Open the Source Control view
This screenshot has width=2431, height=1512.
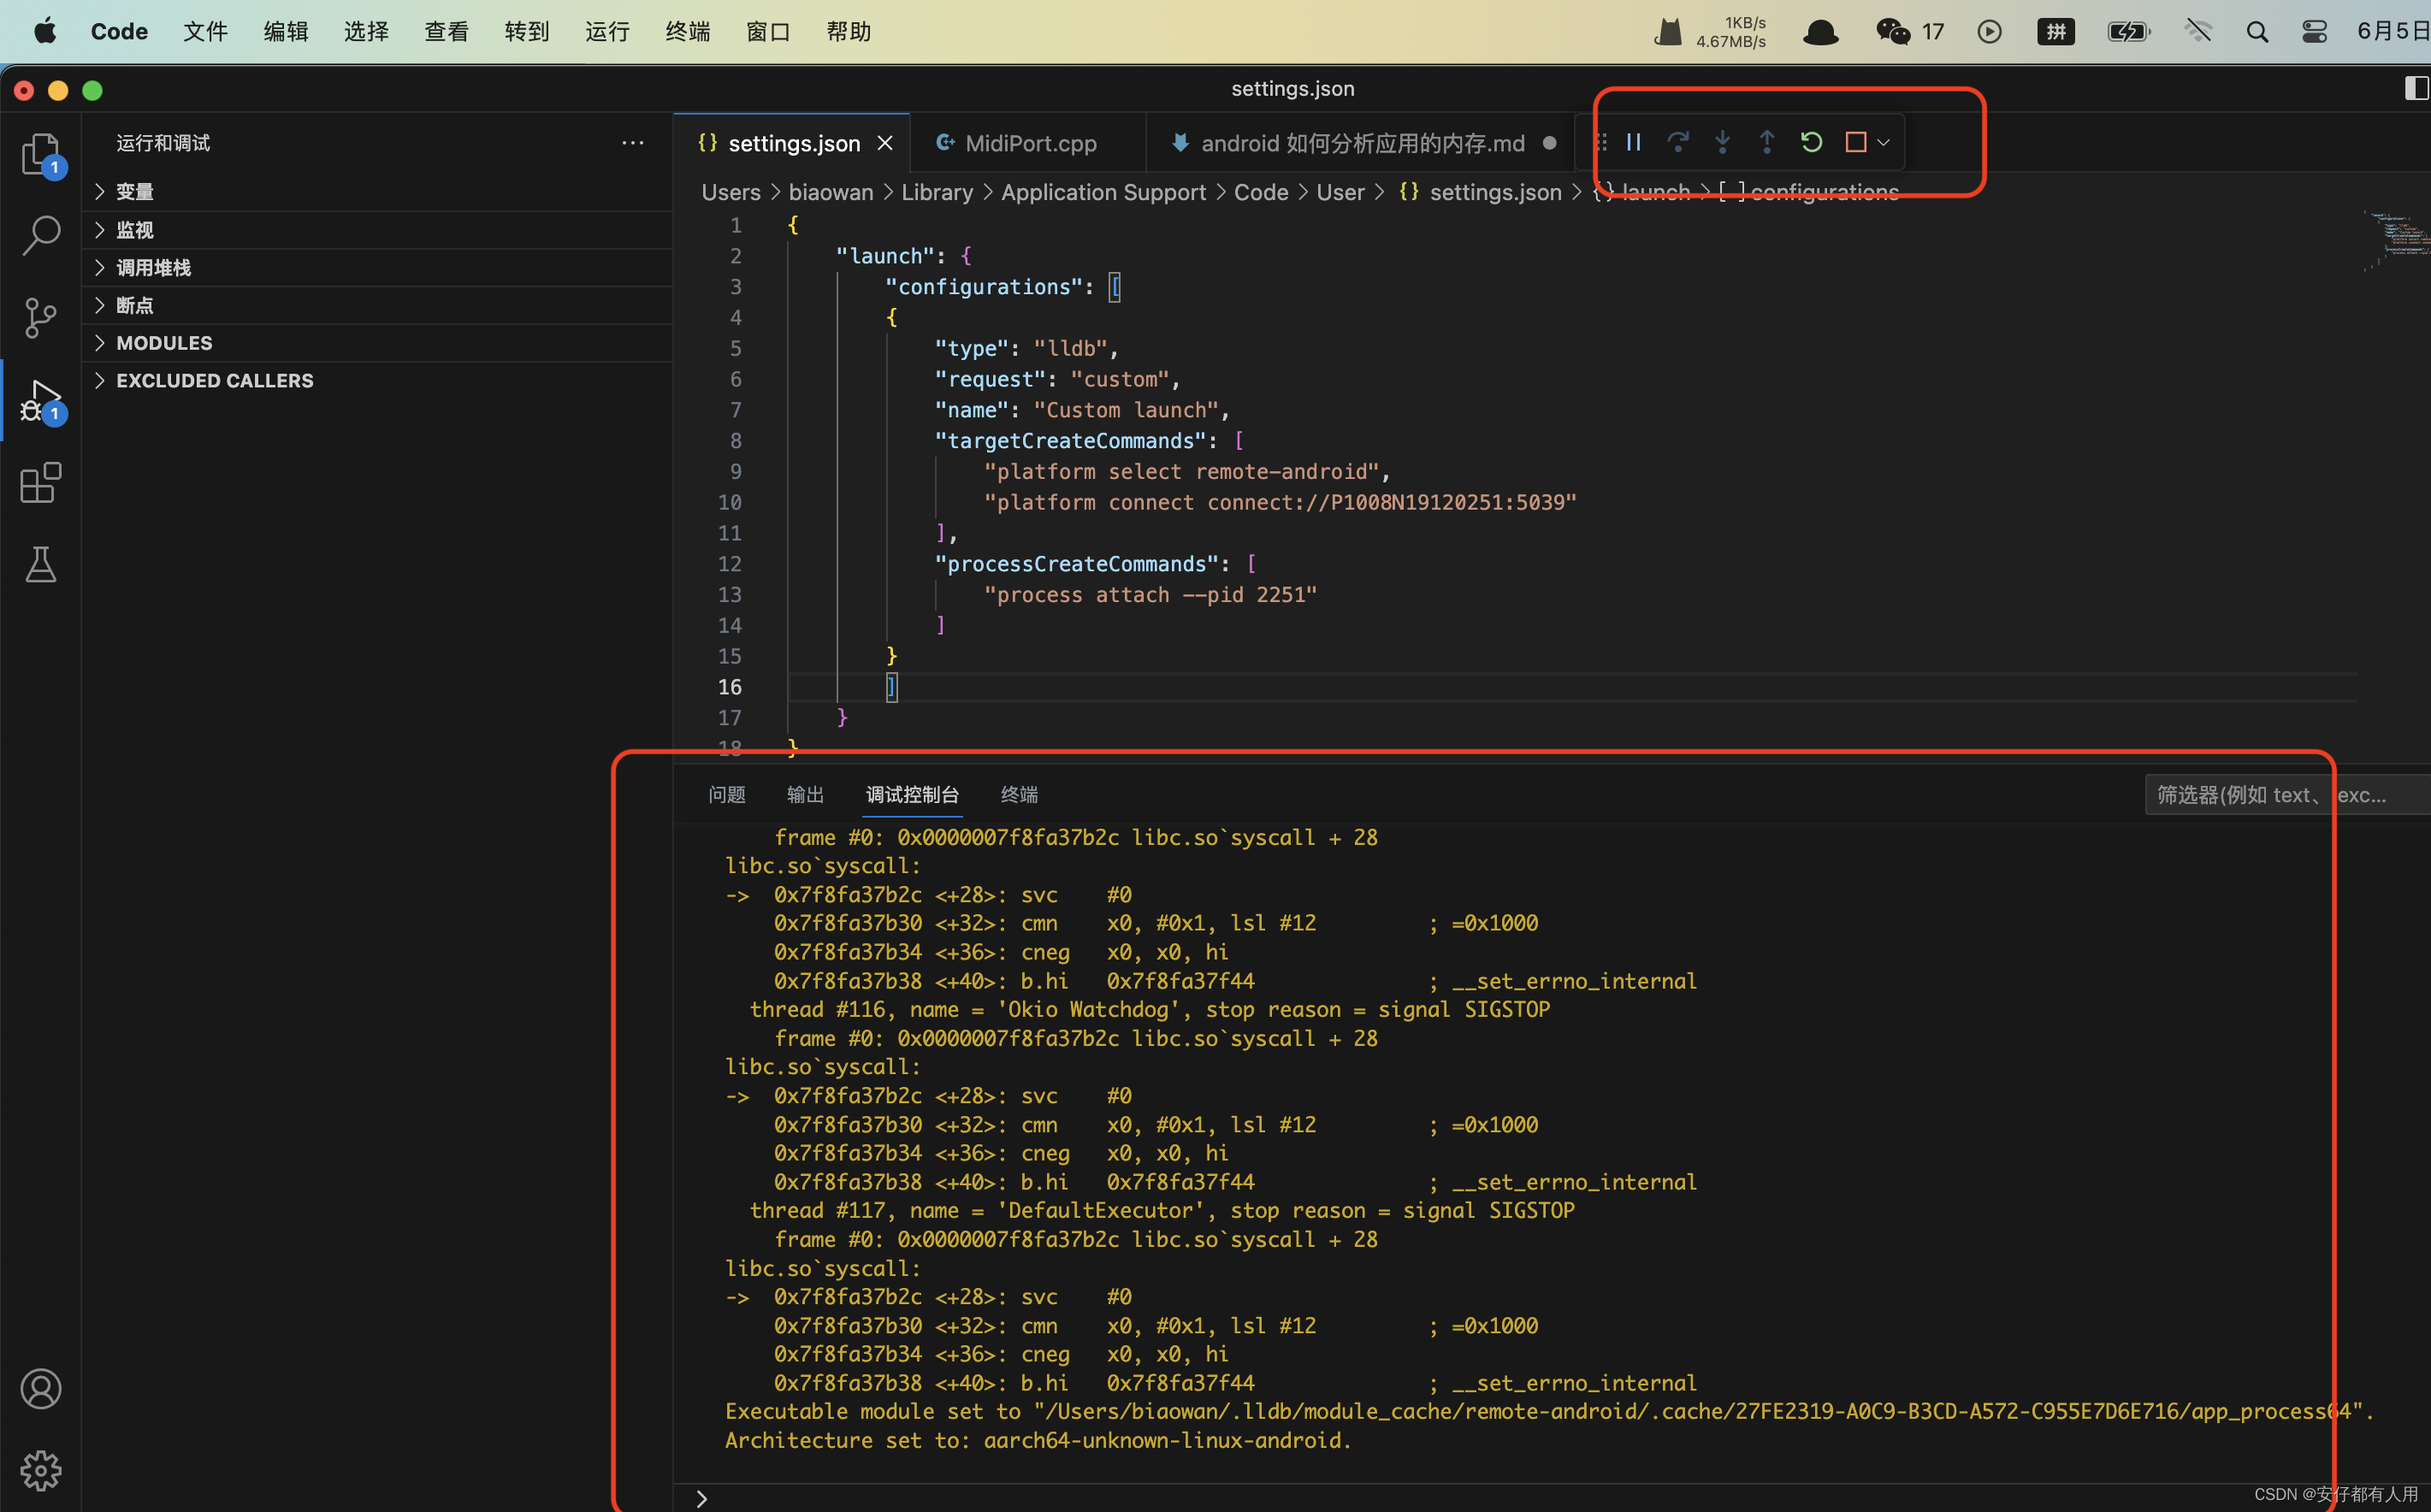point(40,318)
